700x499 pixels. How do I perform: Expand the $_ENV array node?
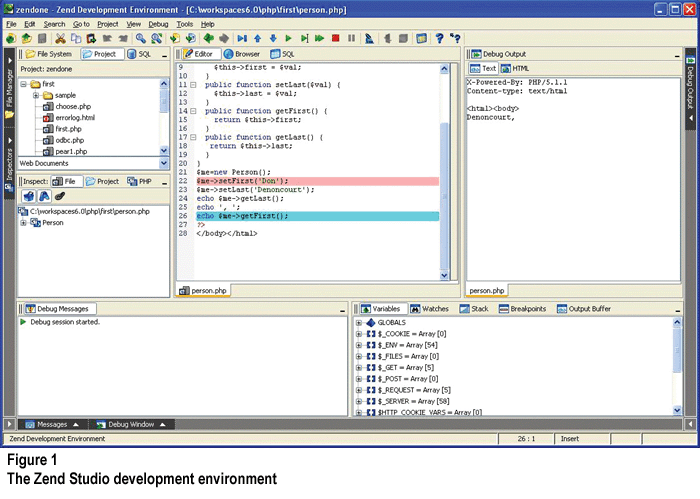(x=358, y=345)
